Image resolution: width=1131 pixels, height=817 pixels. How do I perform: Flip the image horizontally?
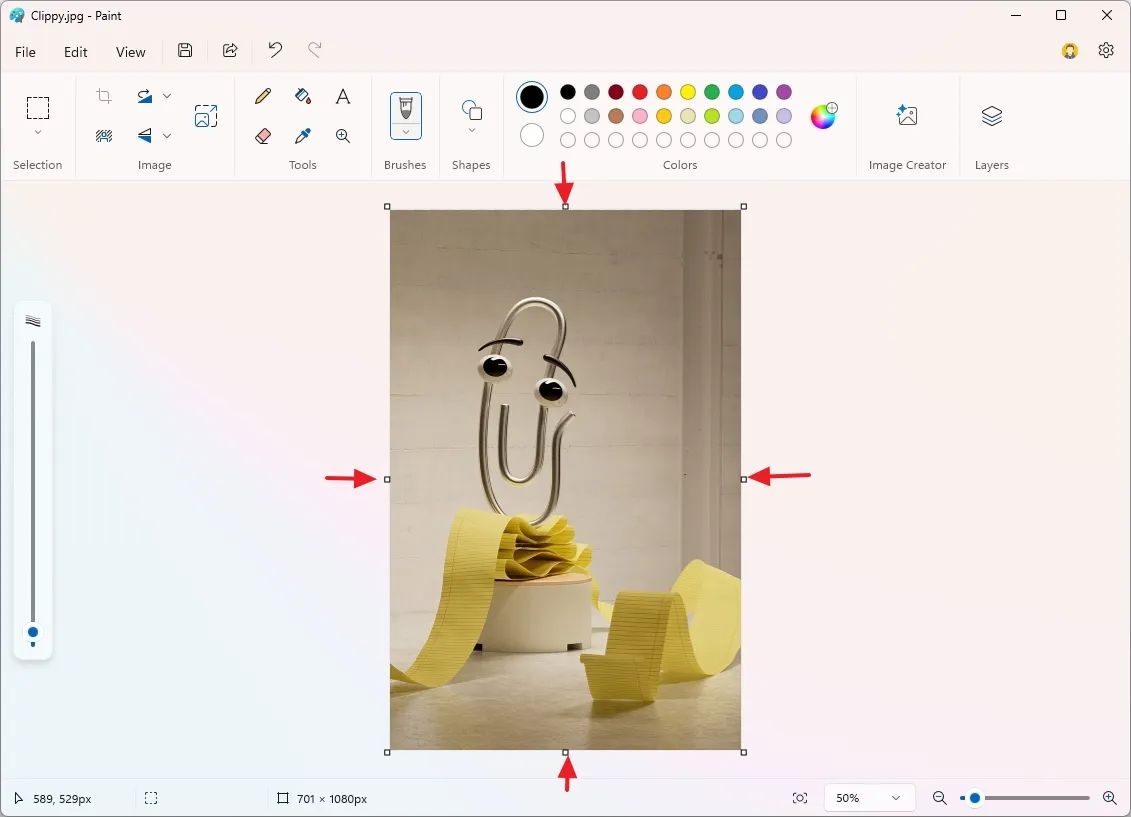pyautogui.click(x=145, y=135)
